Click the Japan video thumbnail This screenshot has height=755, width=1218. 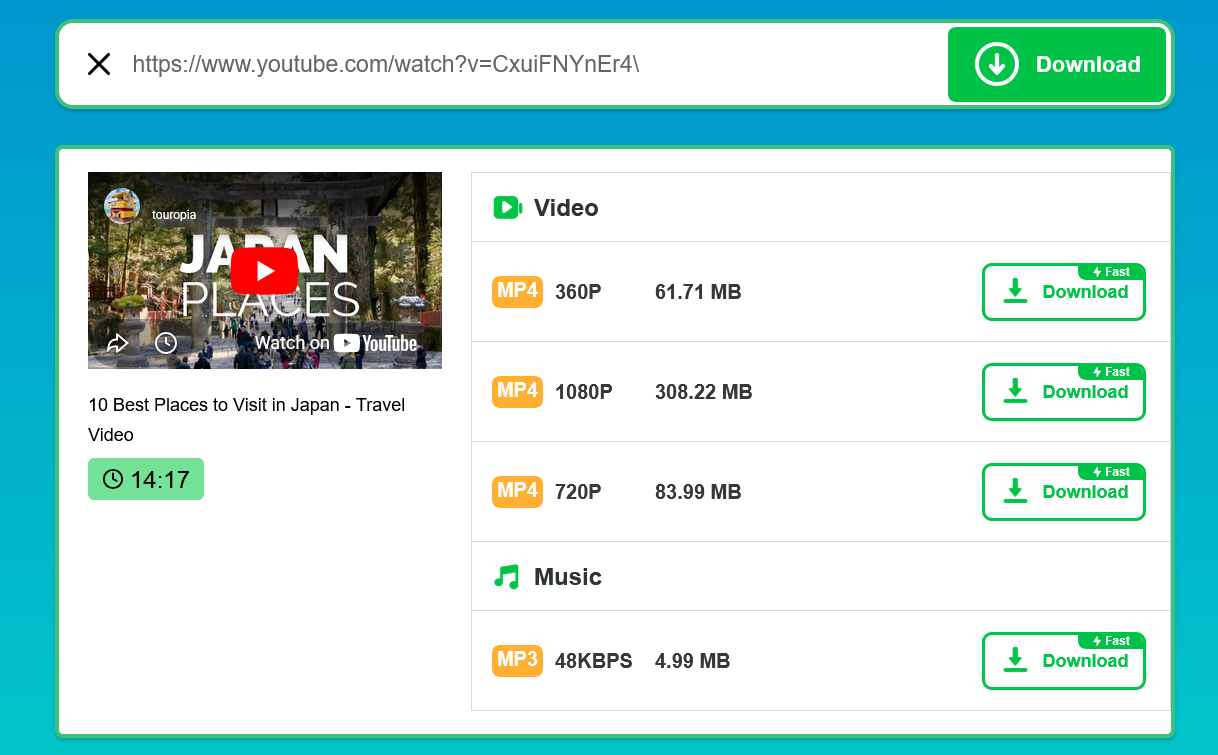pyautogui.click(x=265, y=270)
